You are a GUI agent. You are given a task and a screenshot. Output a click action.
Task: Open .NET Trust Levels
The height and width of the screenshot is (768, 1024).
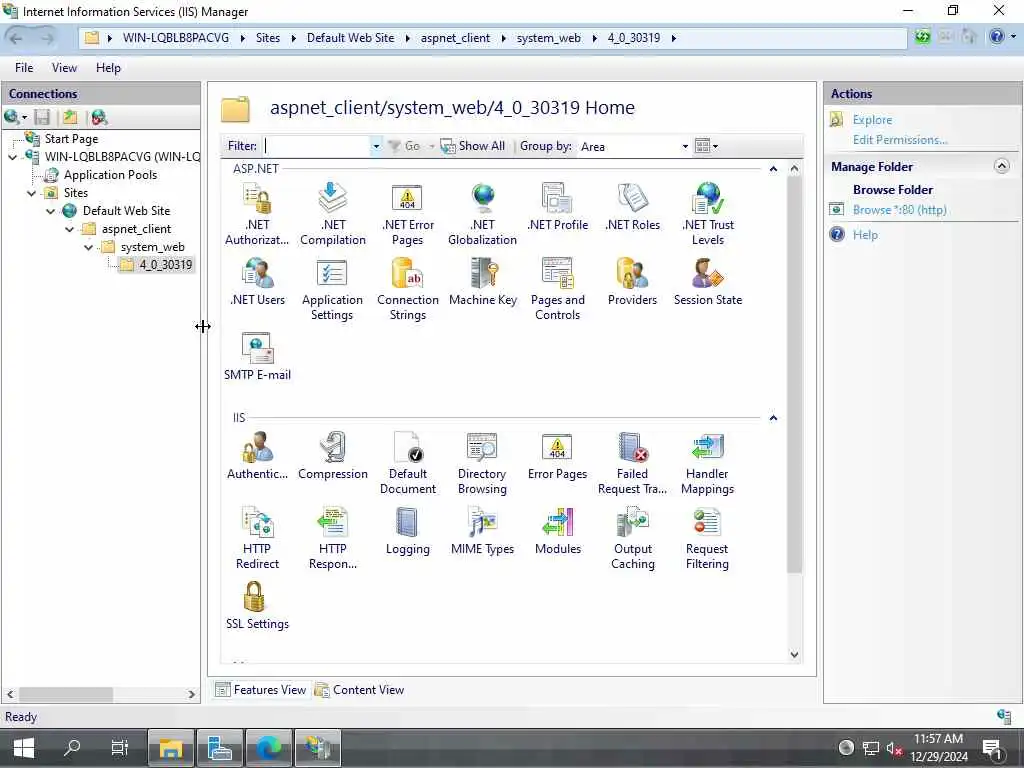click(708, 214)
